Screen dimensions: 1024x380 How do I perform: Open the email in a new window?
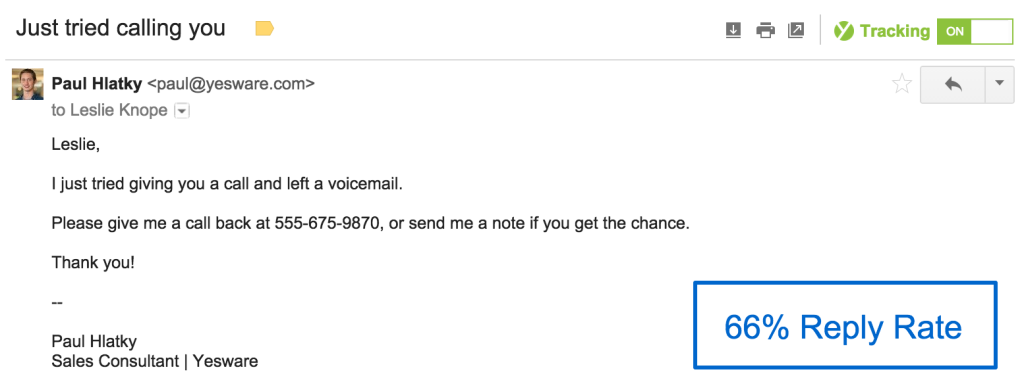click(x=795, y=30)
